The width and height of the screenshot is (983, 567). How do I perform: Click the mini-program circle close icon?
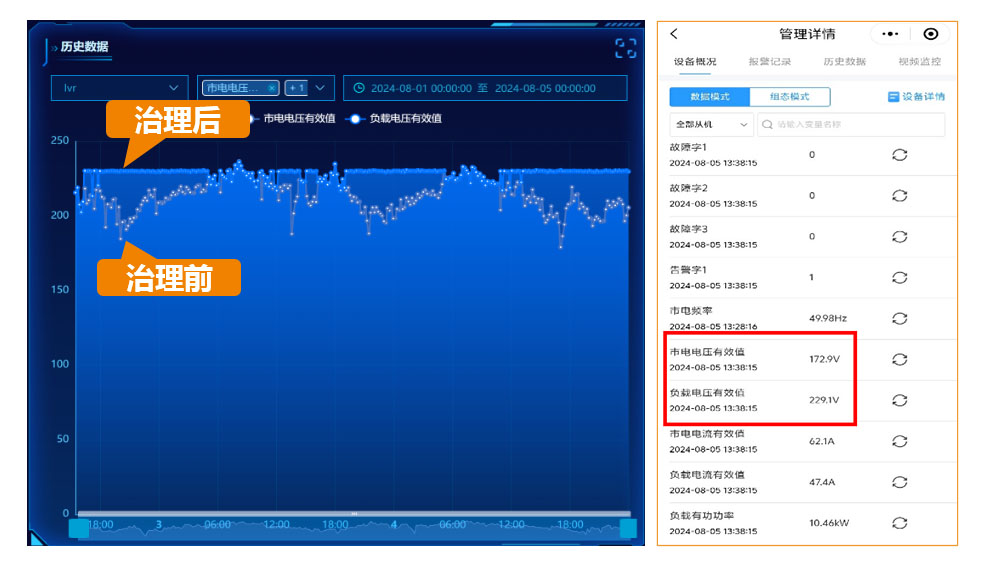(931, 34)
